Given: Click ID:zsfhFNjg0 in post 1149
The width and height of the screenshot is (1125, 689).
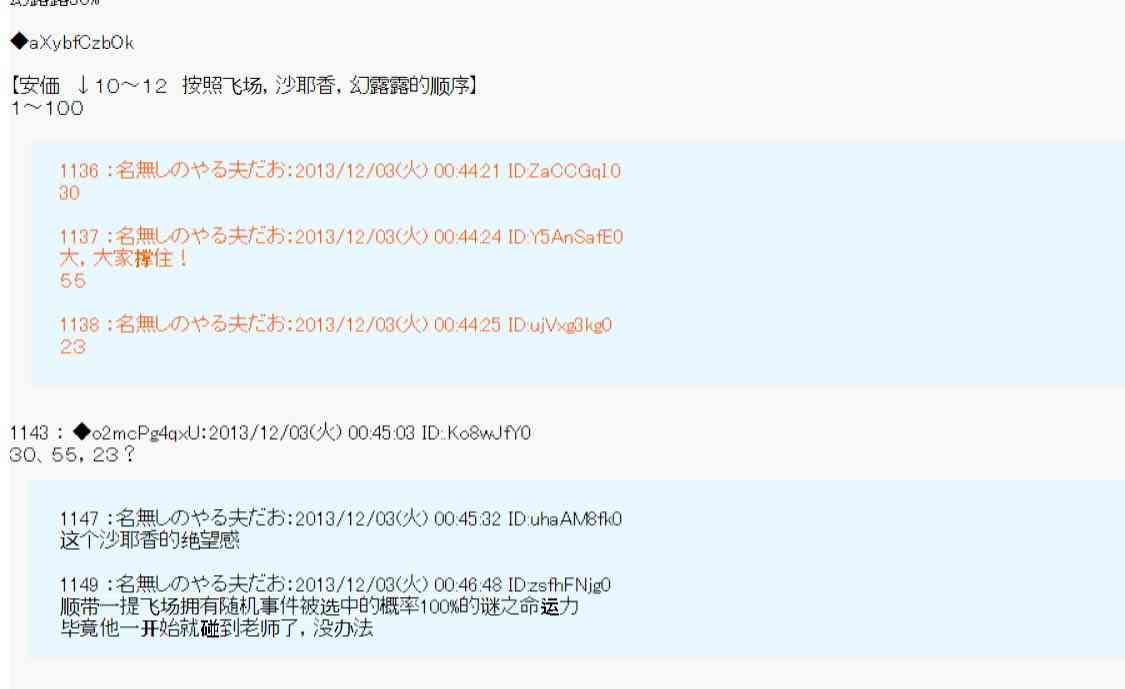Looking at the screenshot, I should [x=559, y=585].
